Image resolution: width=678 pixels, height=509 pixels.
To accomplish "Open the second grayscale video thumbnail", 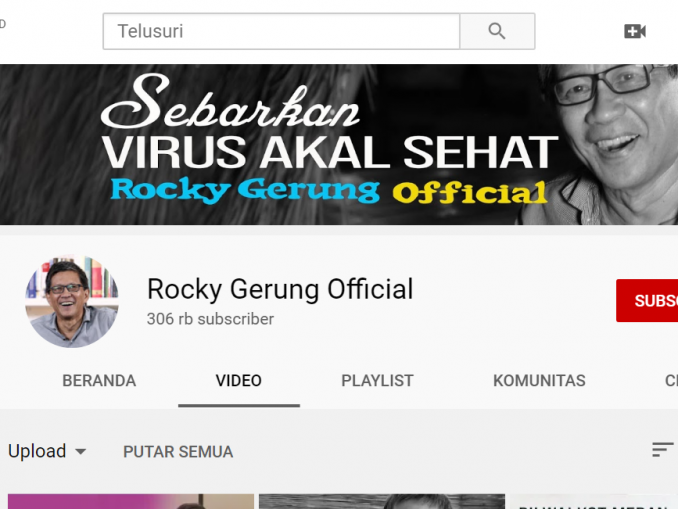I will coord(382,502).
